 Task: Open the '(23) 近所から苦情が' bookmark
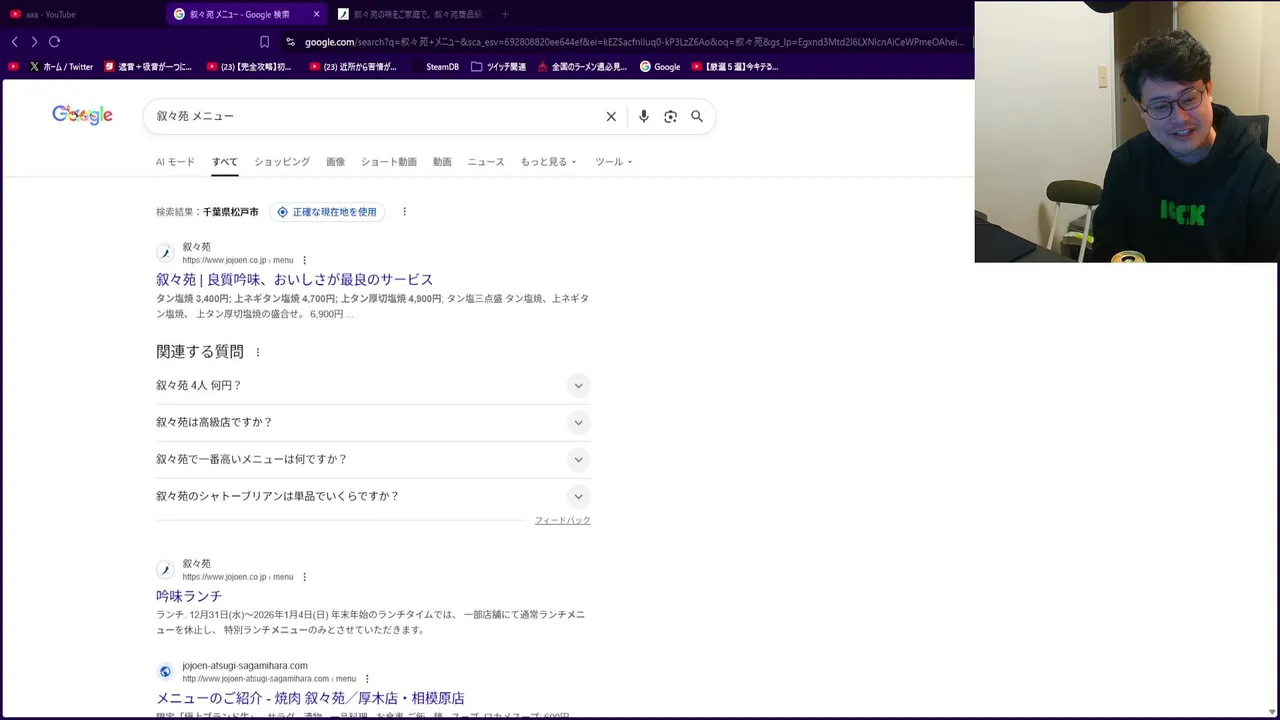click(352, 67)
